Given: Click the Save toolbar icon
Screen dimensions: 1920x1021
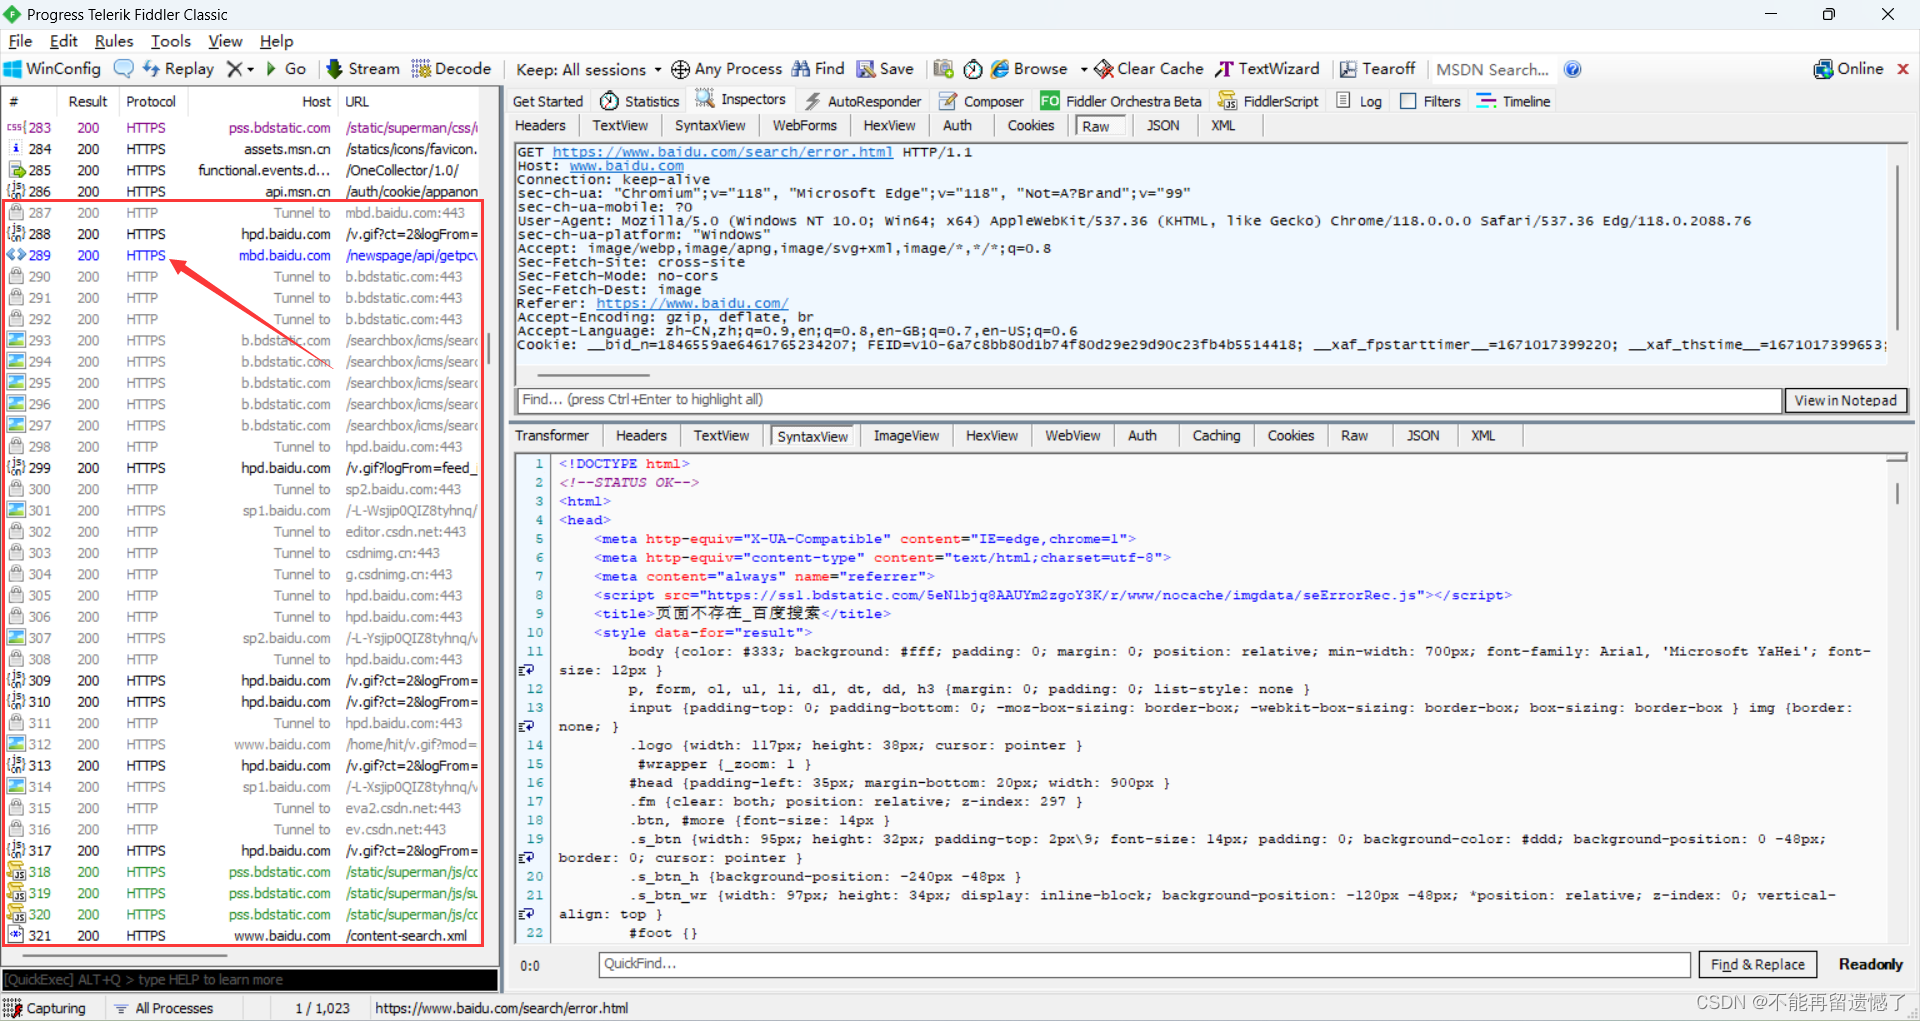Looking at the screenshot, I should (x=884, y=69).
